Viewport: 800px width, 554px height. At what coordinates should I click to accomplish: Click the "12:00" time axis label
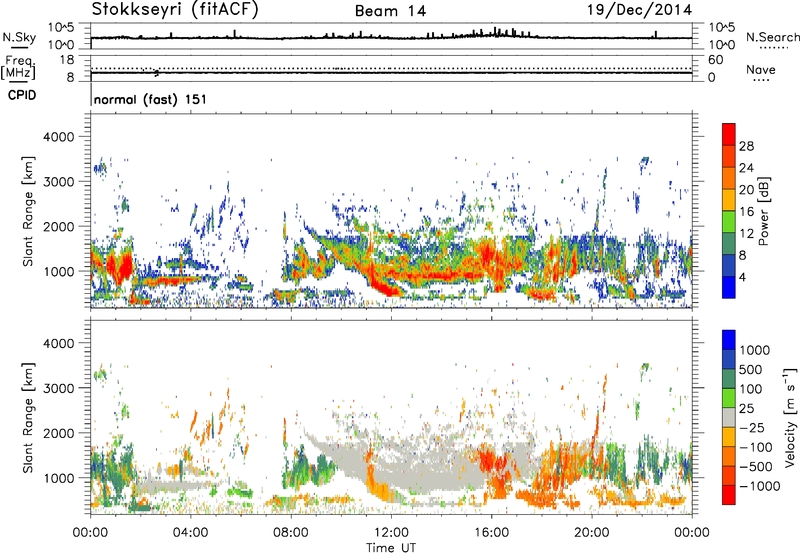391,533
